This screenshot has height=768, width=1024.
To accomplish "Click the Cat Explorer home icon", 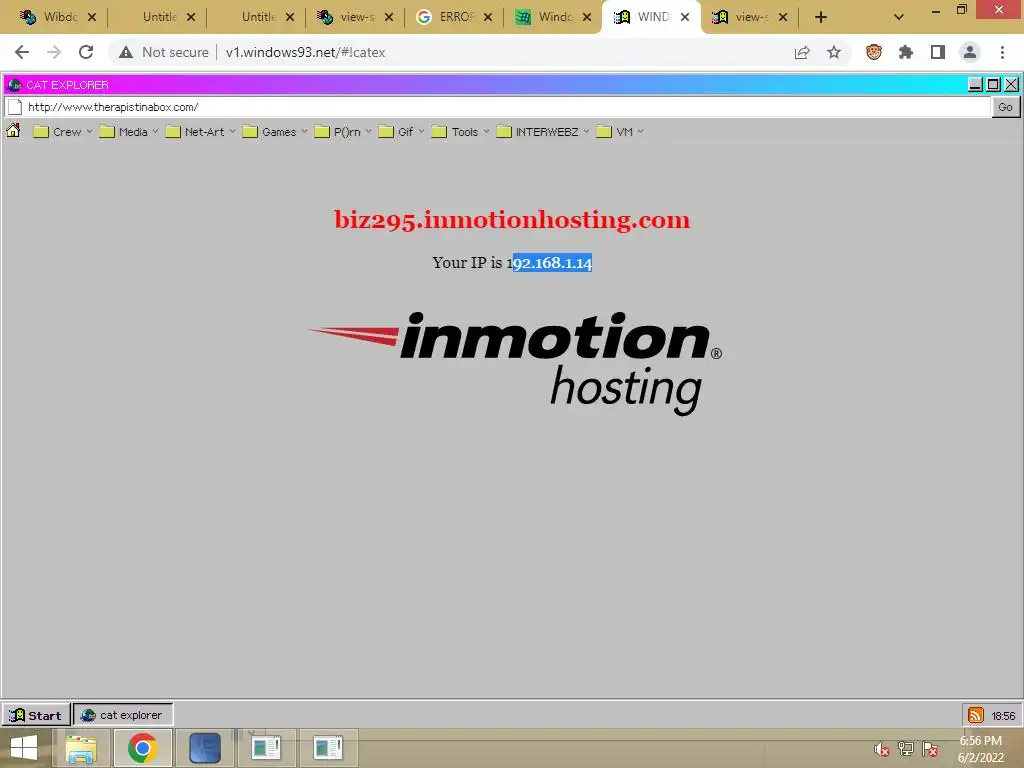I will point(13,131).
